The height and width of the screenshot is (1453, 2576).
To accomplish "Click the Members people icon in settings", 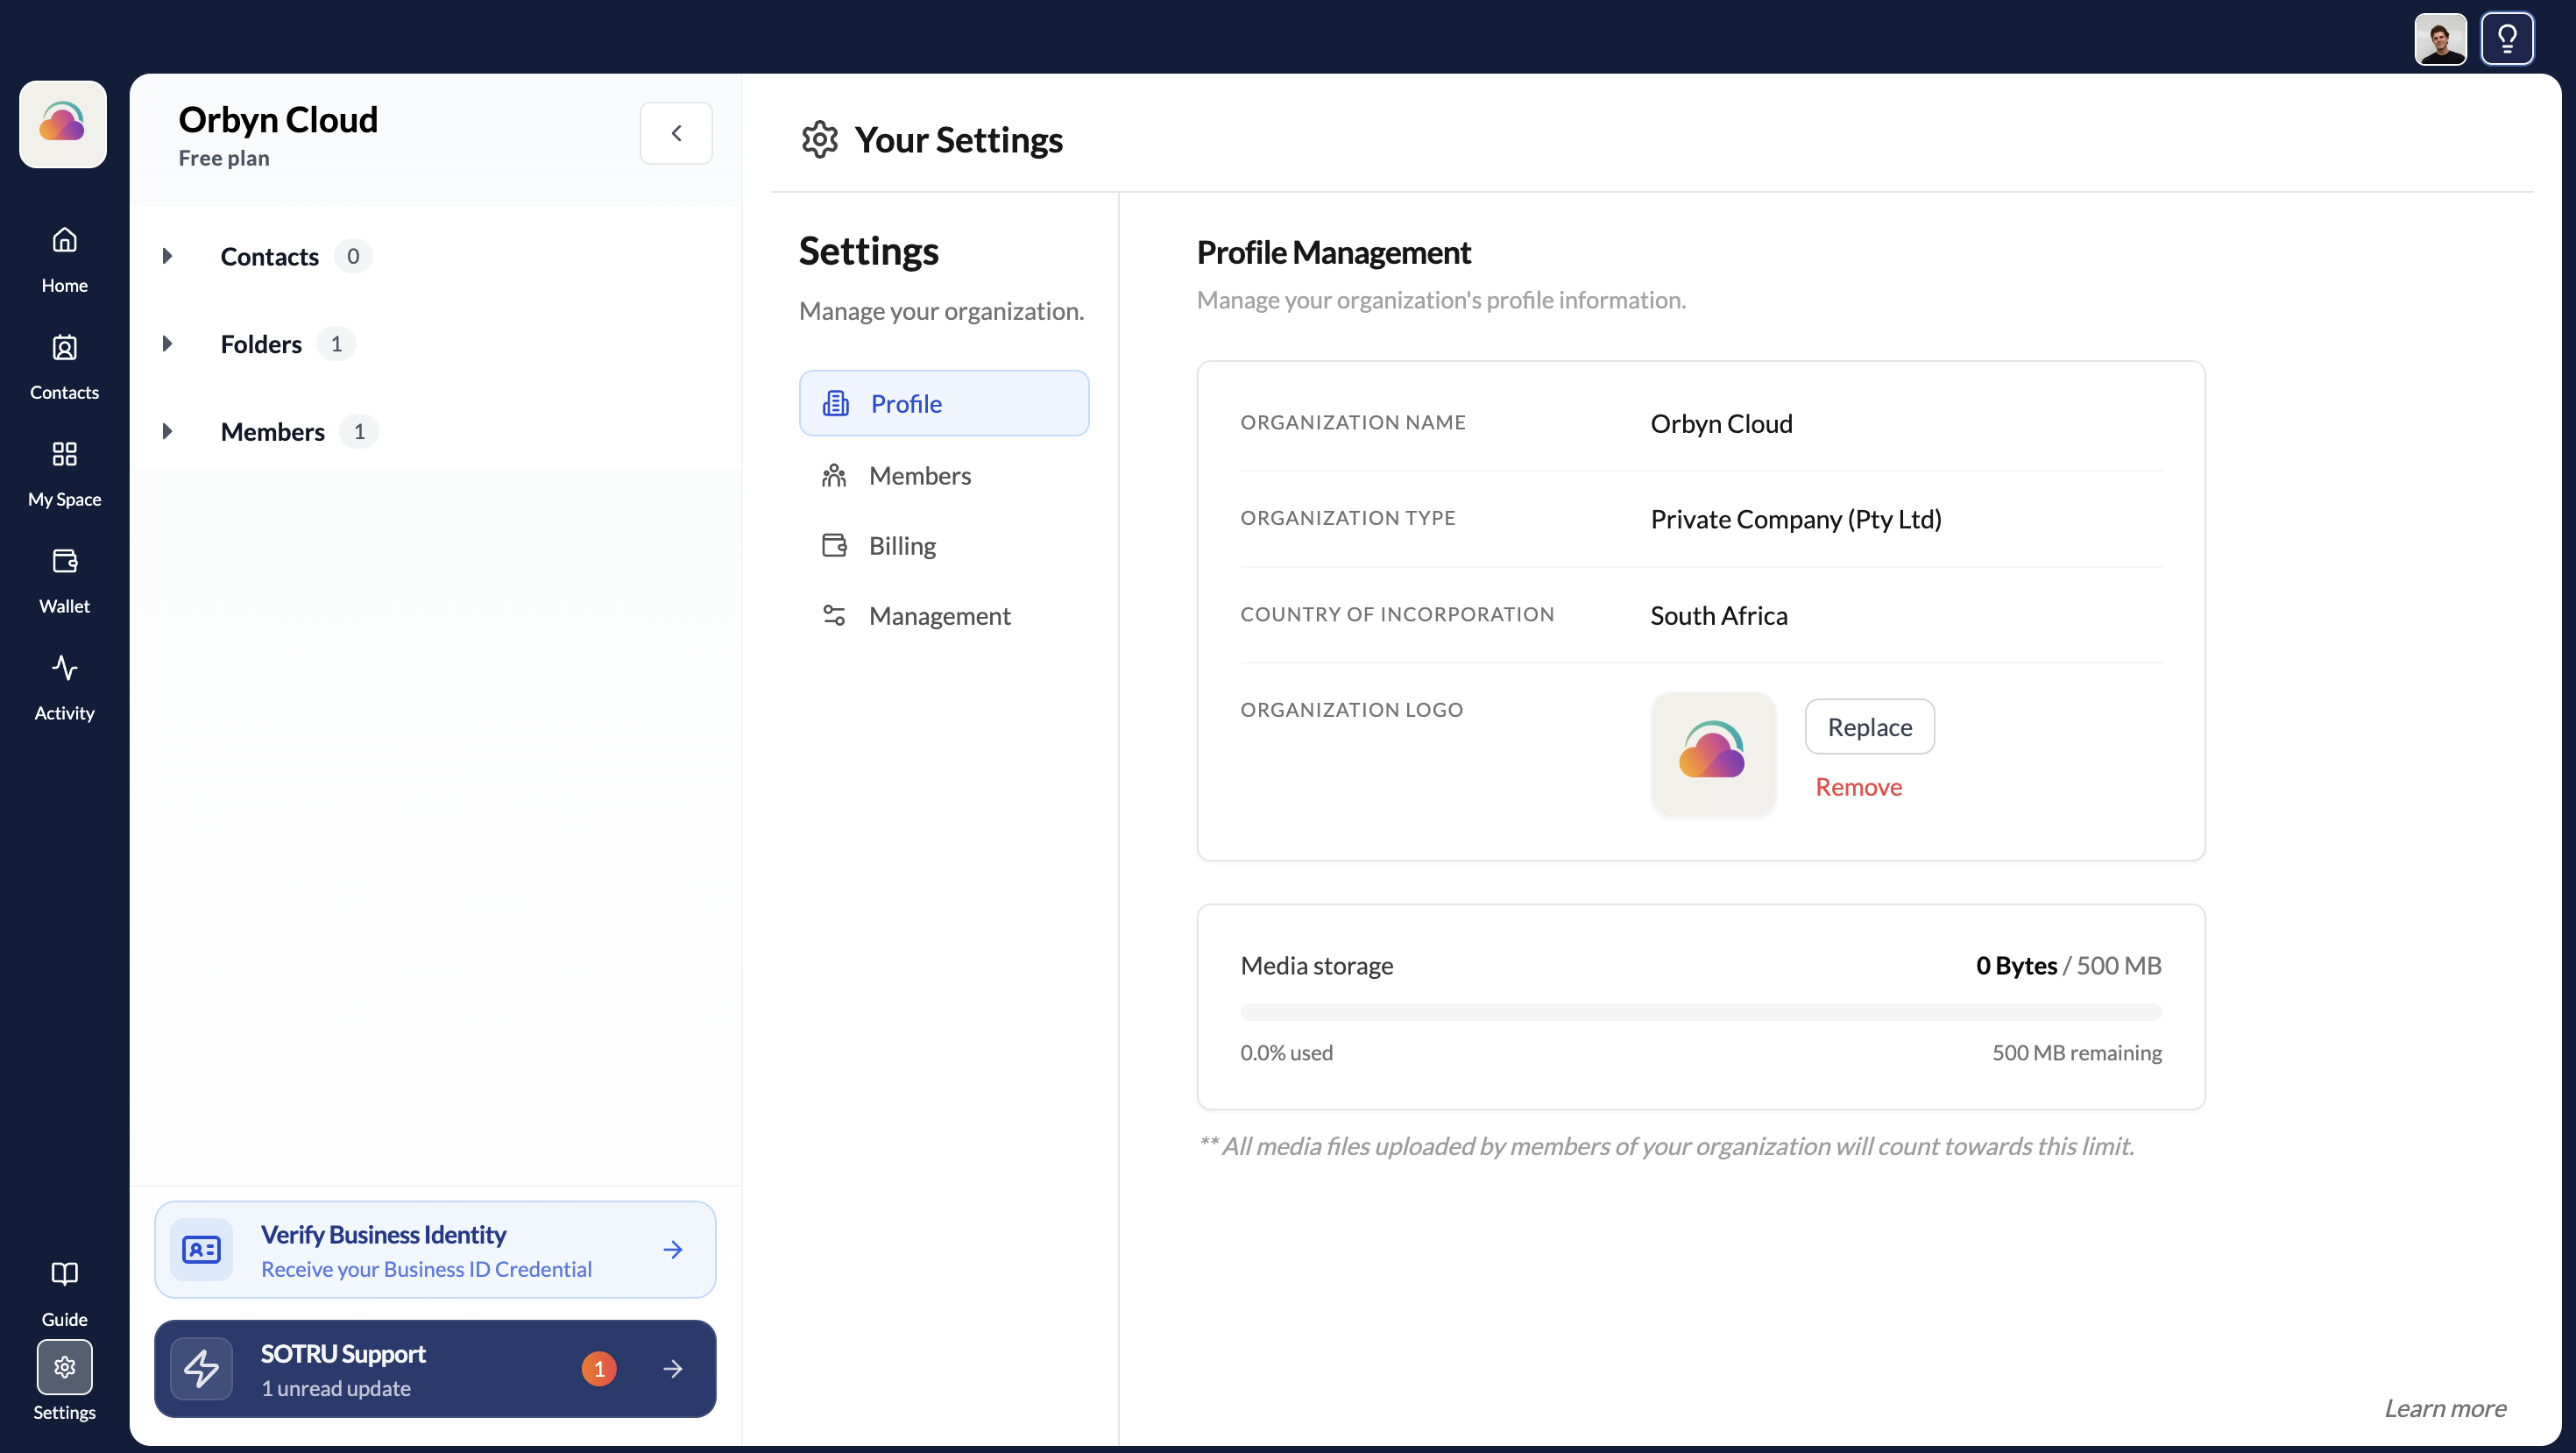I will click(x=834, y=475).
